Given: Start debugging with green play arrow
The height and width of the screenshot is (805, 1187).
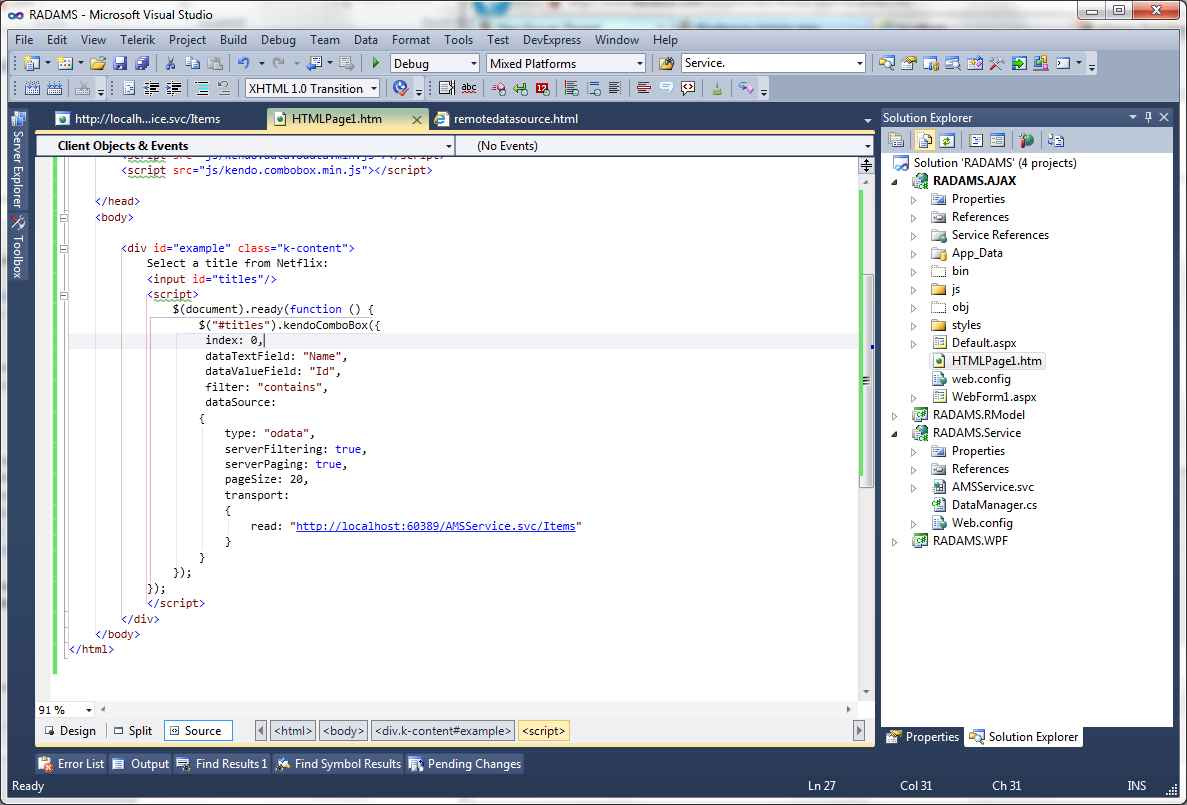Looking at the screenshot, I should click(x=376, y=63).
